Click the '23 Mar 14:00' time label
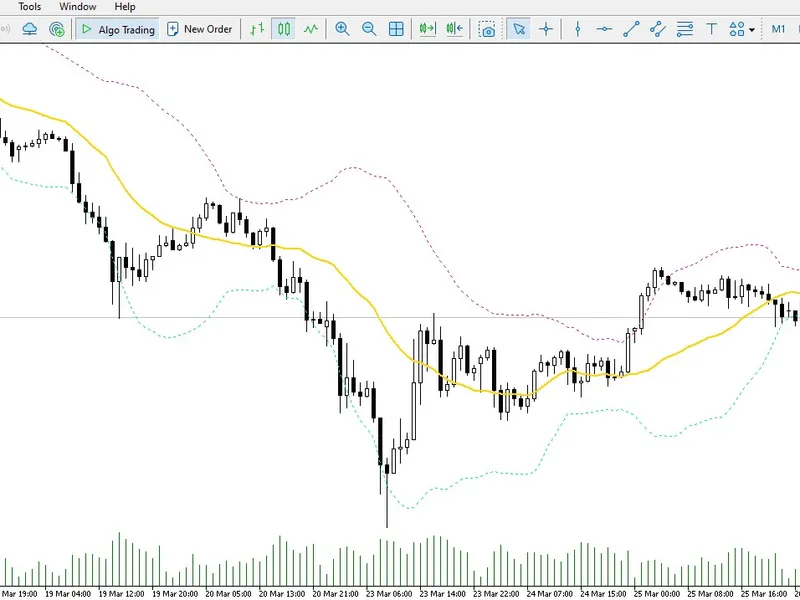 443,594
